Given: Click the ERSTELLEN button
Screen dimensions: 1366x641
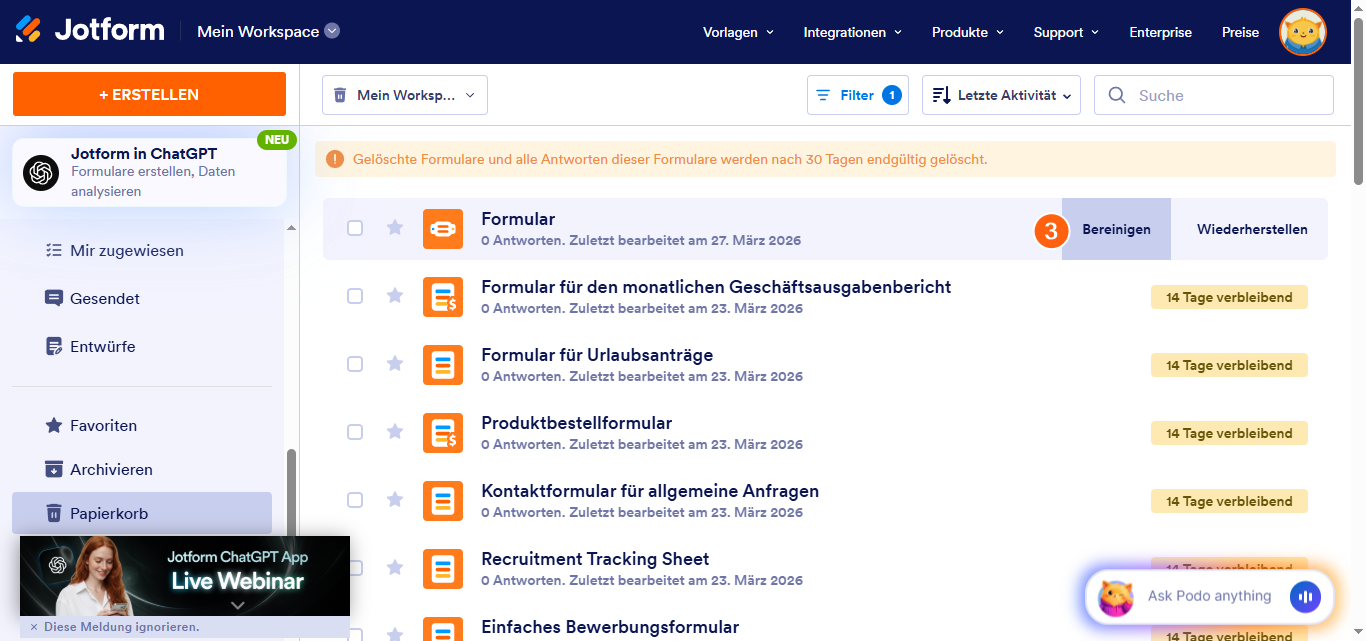Looking at the screenshot, I should pos(148,94).
